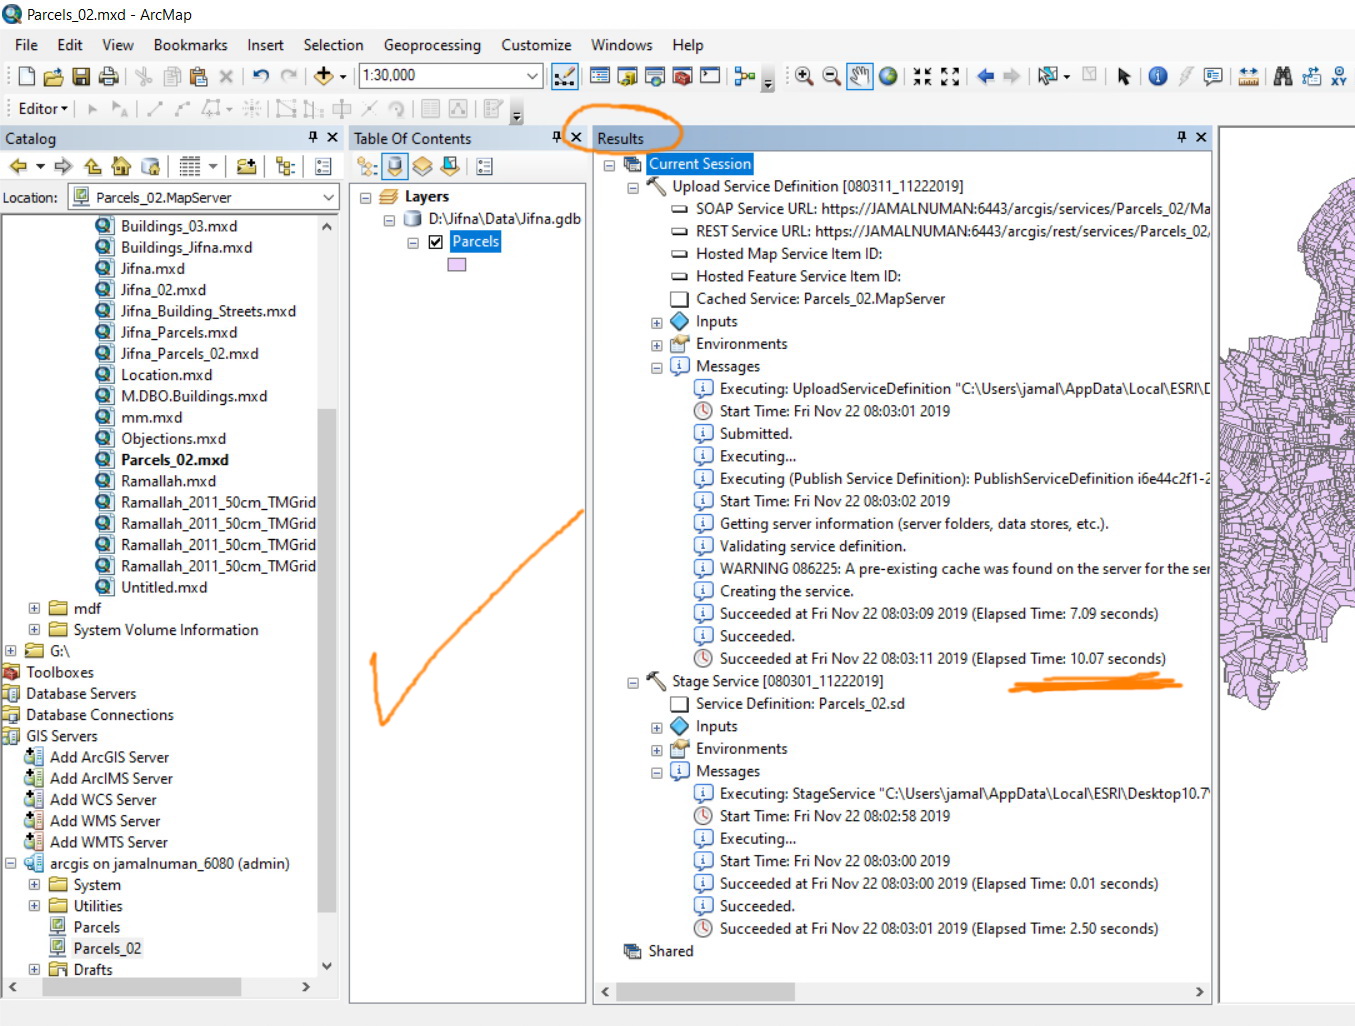Close the Results panel
1355x1026 pixels.
[x=1201, y=137]
